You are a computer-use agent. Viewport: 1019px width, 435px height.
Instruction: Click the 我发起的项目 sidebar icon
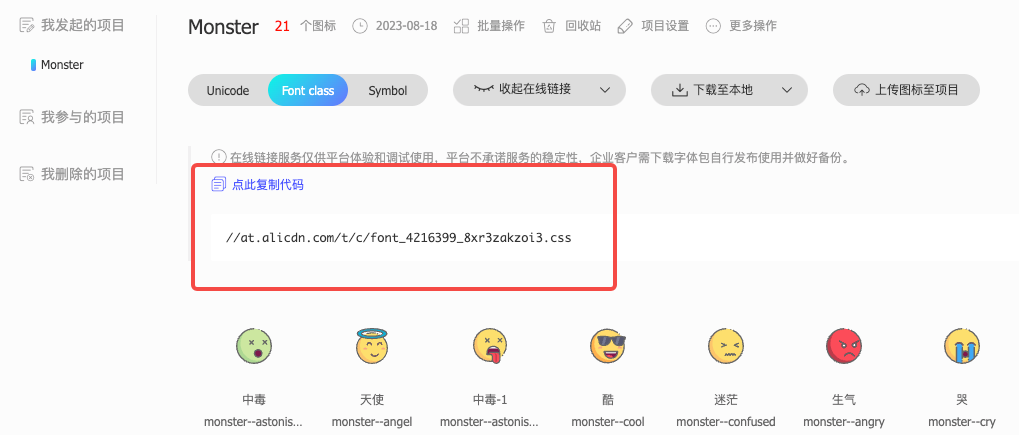[27, 25]
